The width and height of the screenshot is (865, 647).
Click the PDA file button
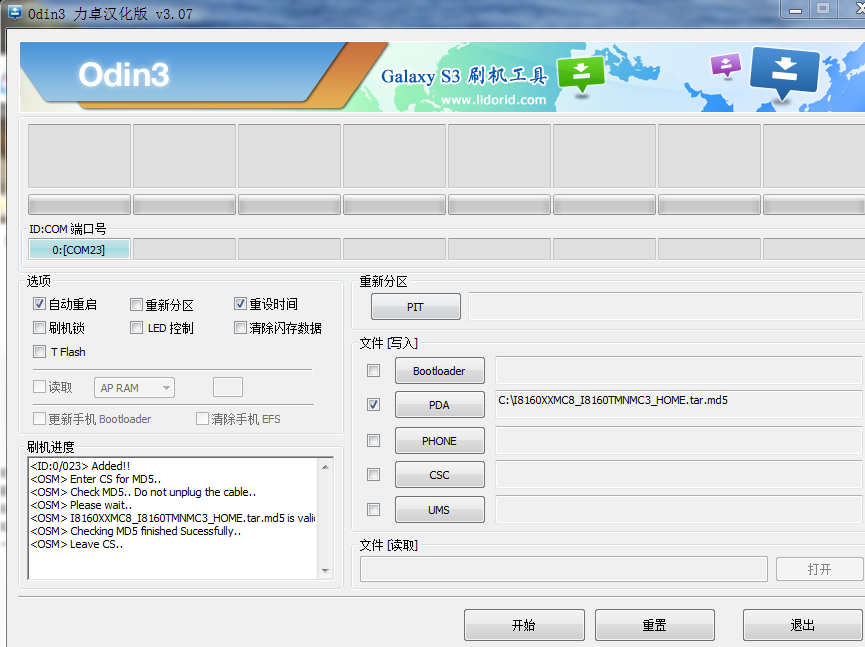[x=440, y=405]
